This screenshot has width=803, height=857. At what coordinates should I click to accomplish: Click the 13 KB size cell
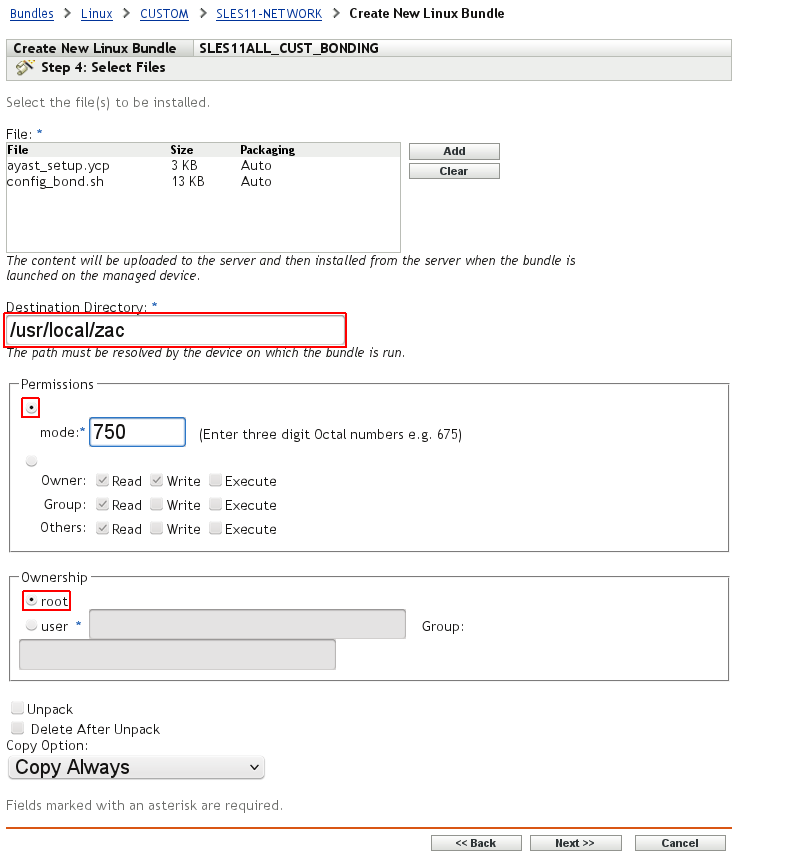tap(188, 181)
